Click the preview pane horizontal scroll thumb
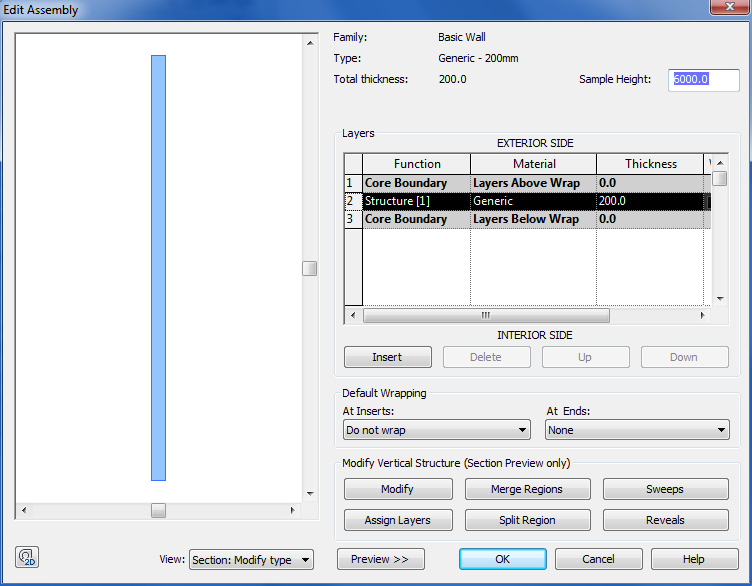752x586 pixels. (x=158, y=510)
